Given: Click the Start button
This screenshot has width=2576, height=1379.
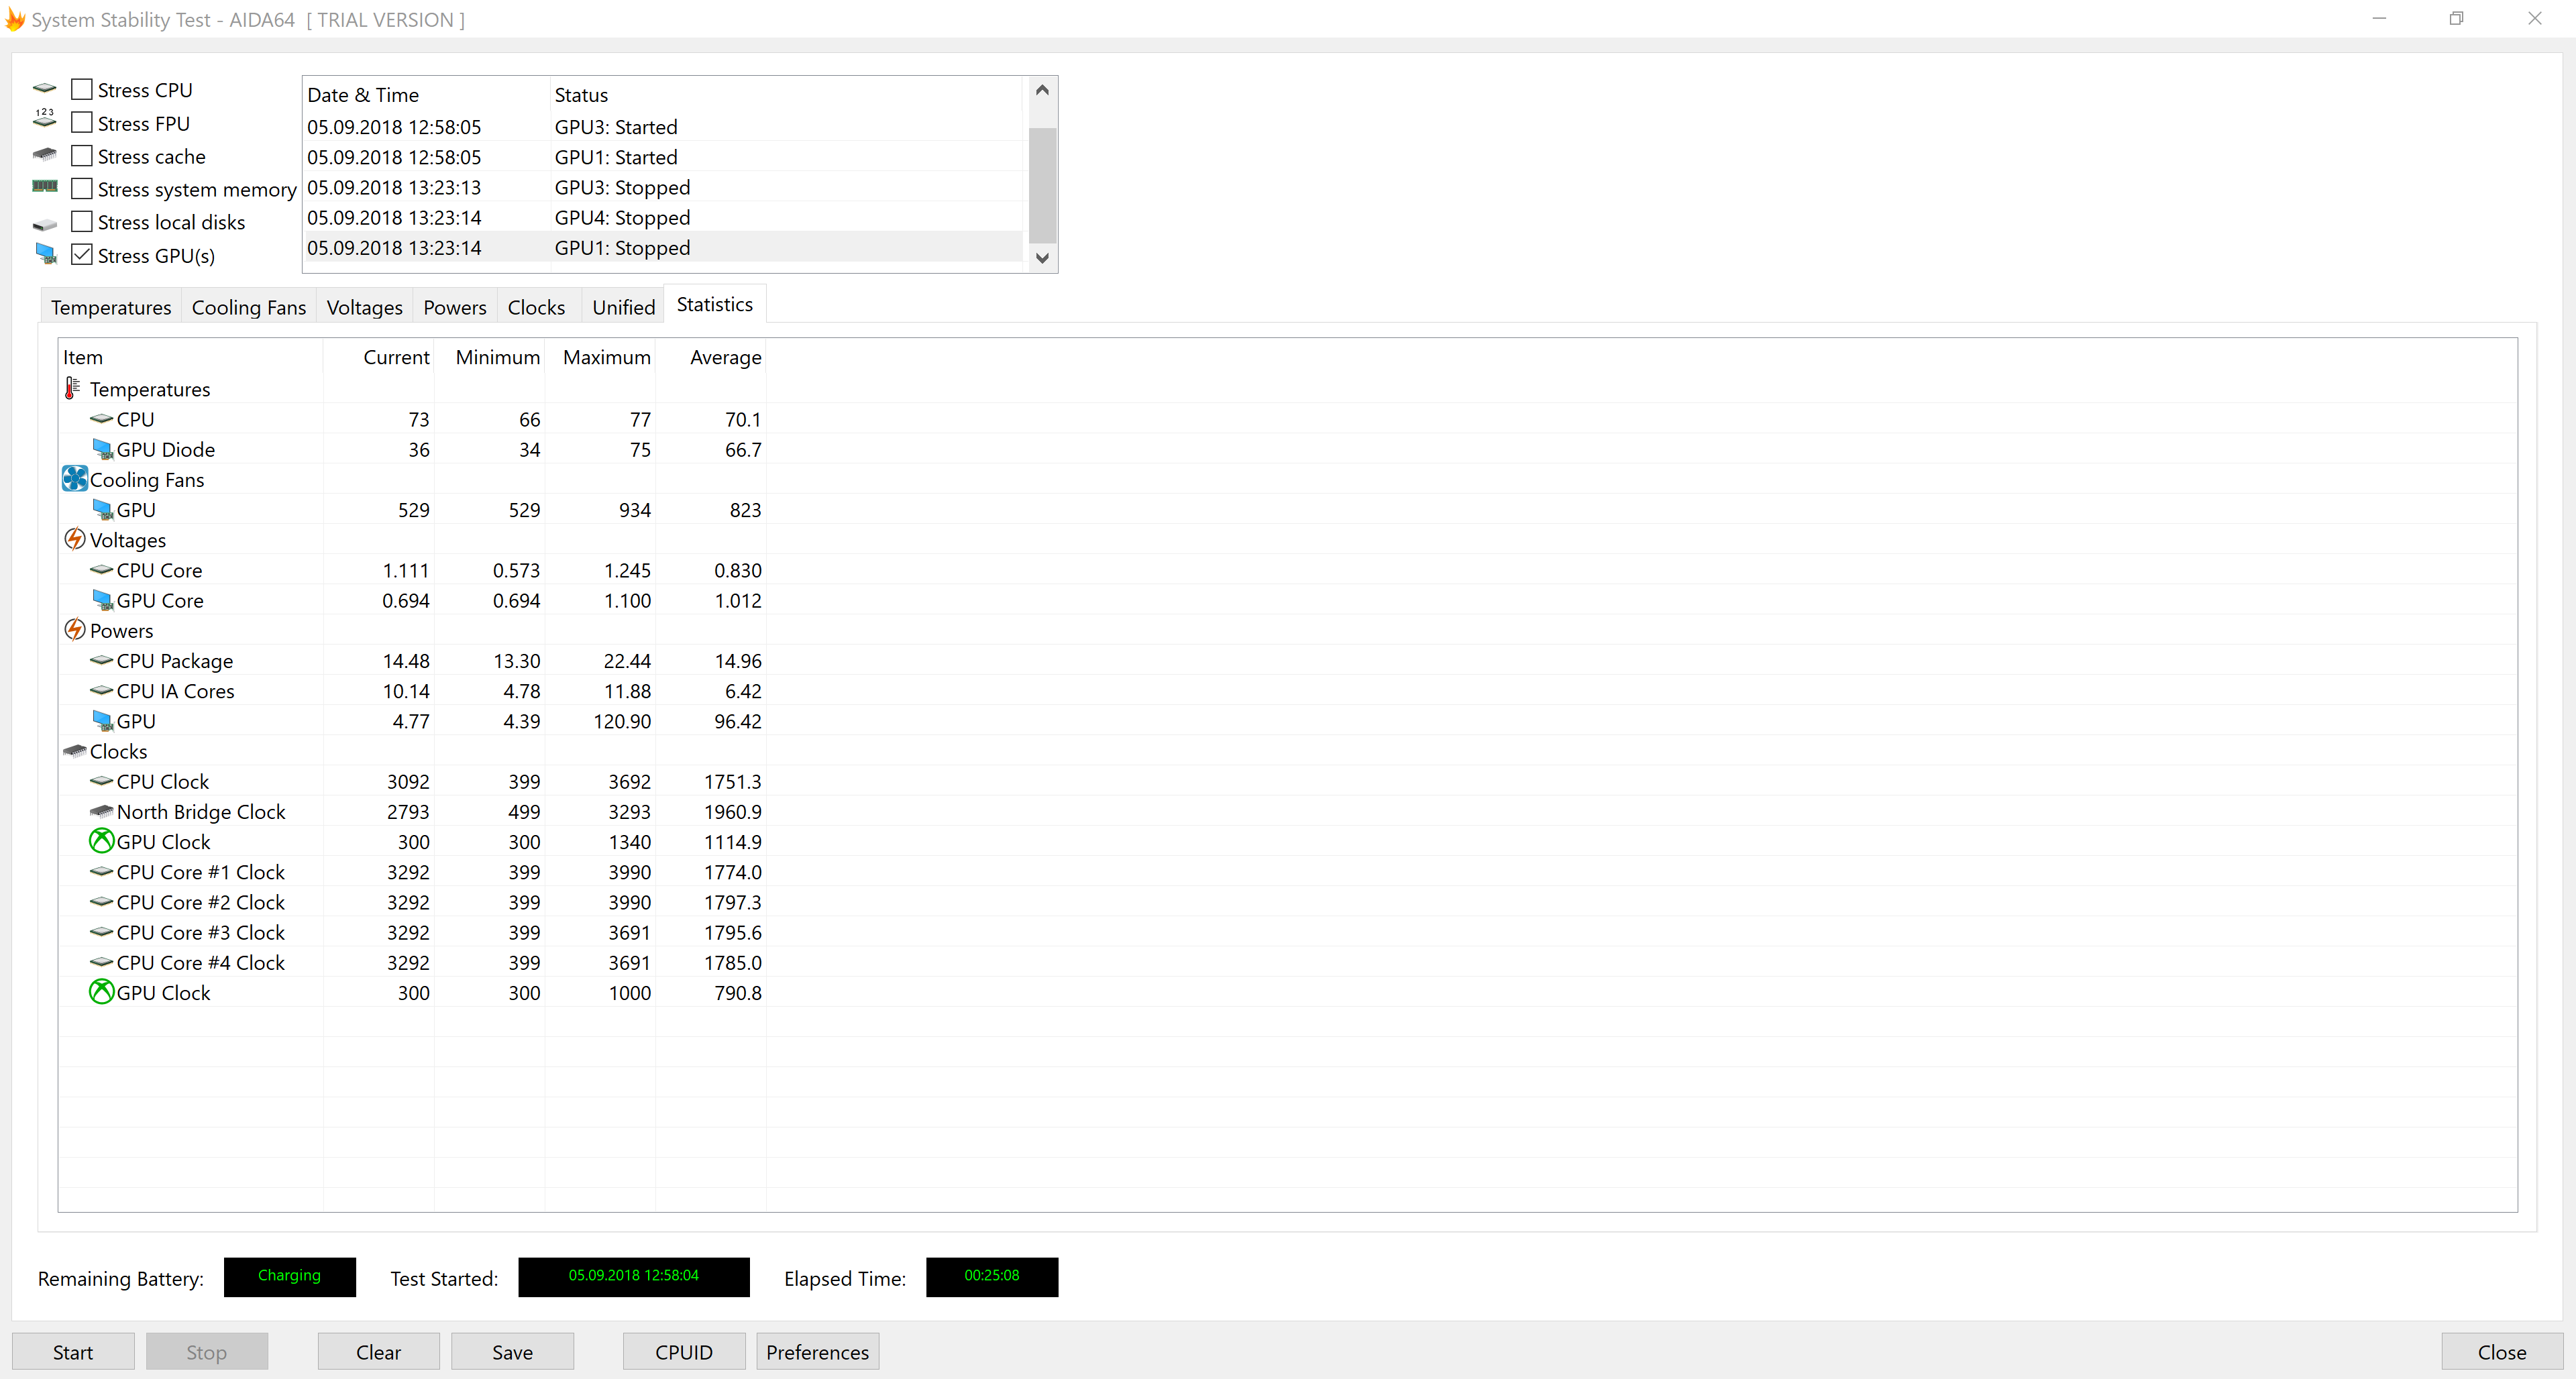Looking at the screenshot, I should point(73,1351).
